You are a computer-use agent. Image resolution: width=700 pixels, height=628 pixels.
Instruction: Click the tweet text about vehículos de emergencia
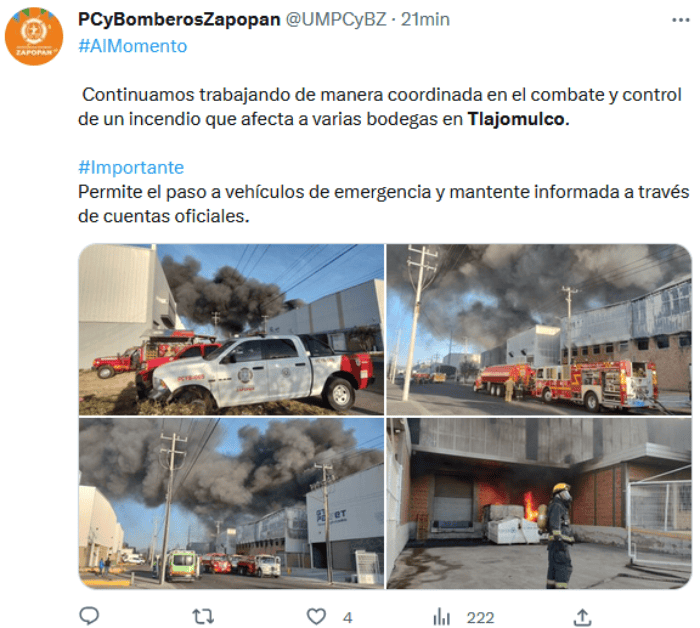[x=383, y=204]
